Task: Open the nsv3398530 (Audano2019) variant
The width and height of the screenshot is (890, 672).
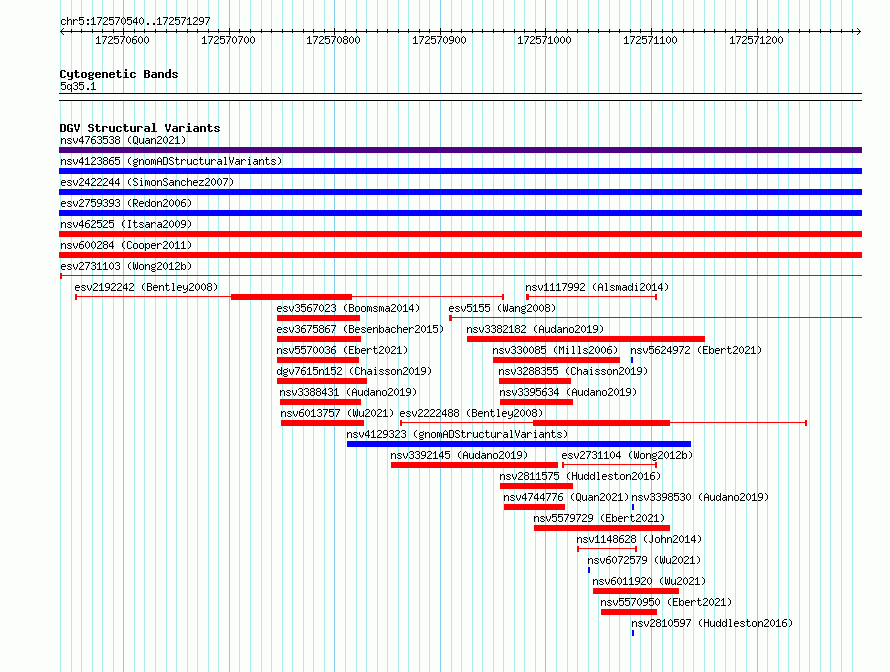Action: 700,497
